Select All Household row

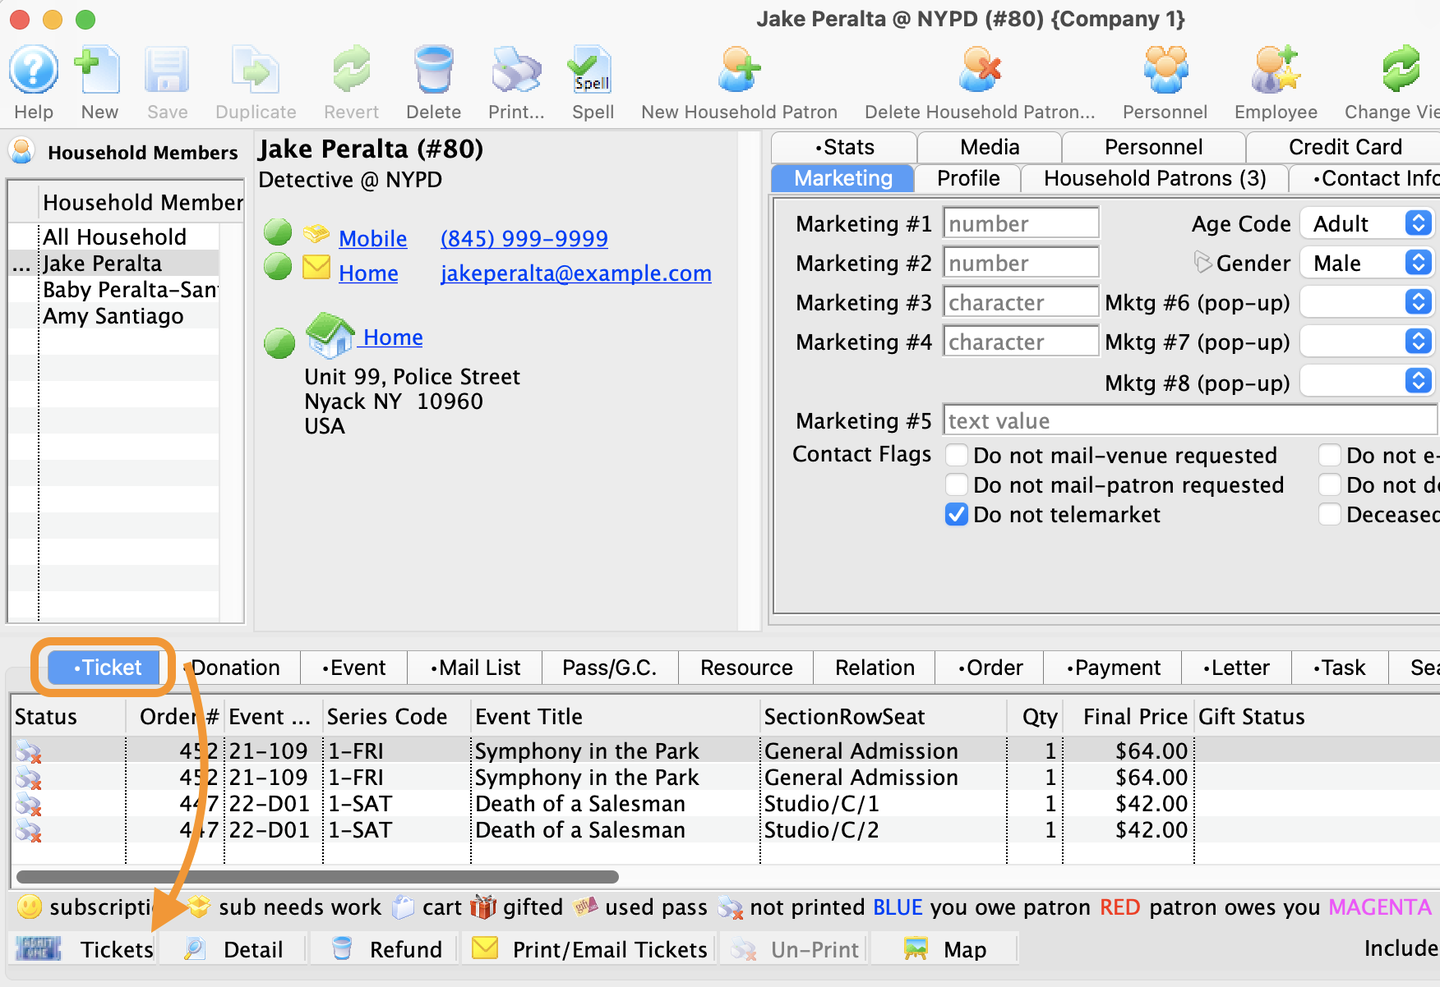click(114, 237)
